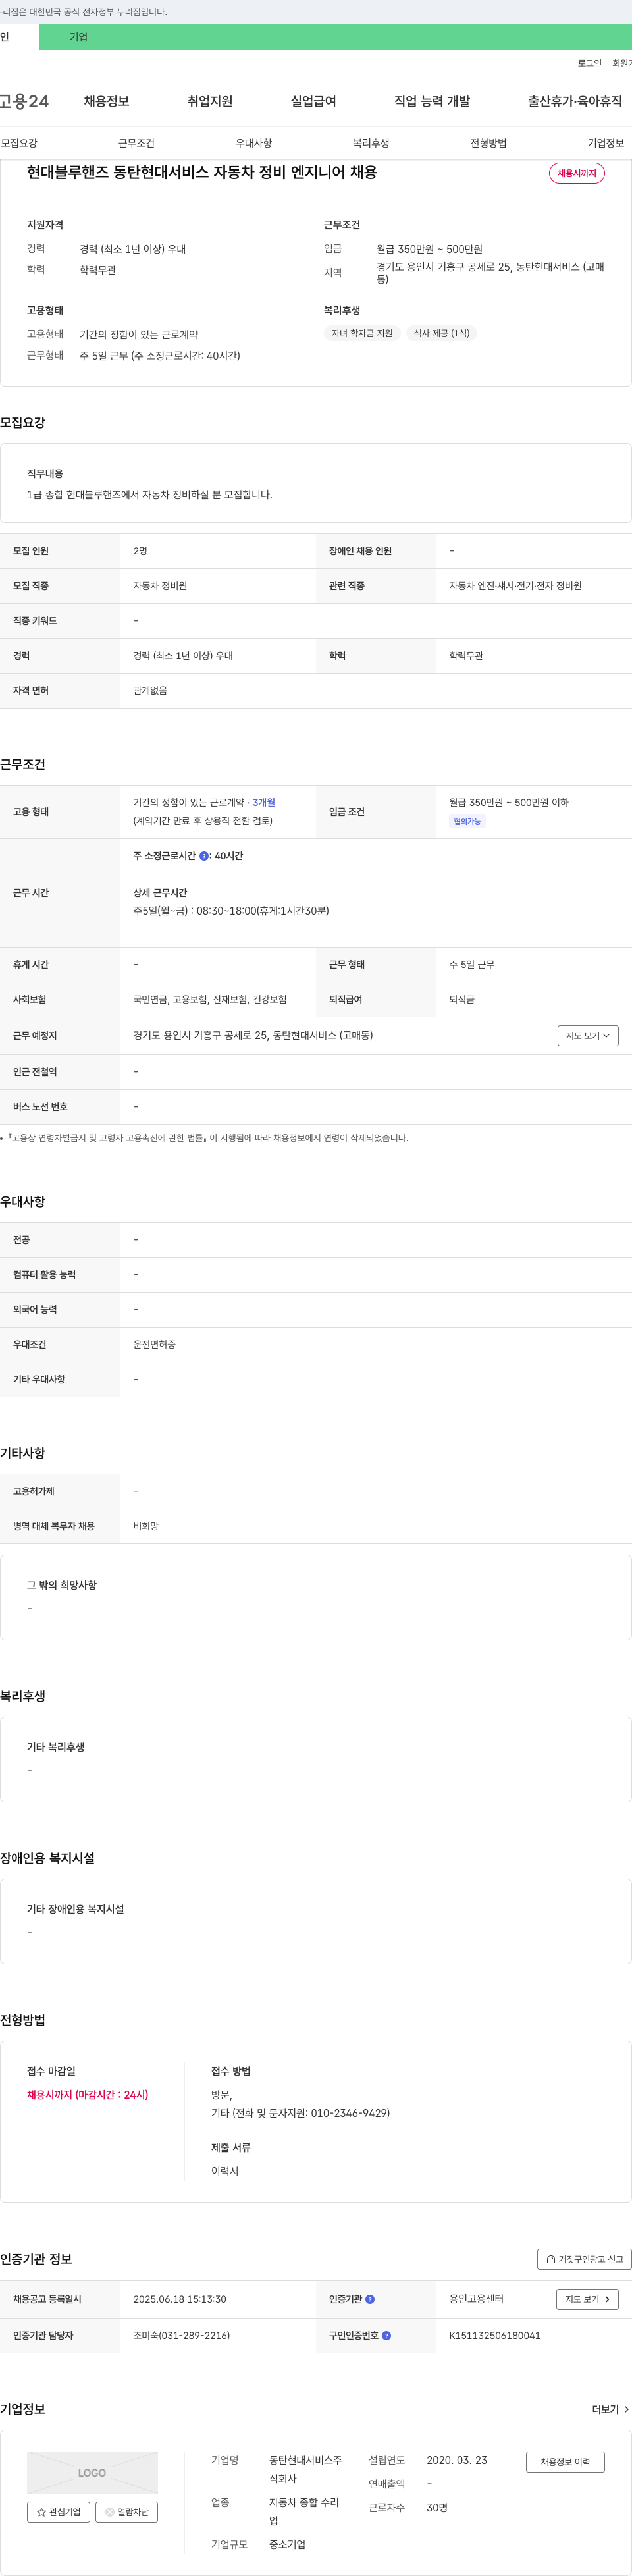This screenshot has height=2576, width=632.
Task: Click 채용시까지 (마감시간 : 24시) deadline text
Action: pos(87,2095)
